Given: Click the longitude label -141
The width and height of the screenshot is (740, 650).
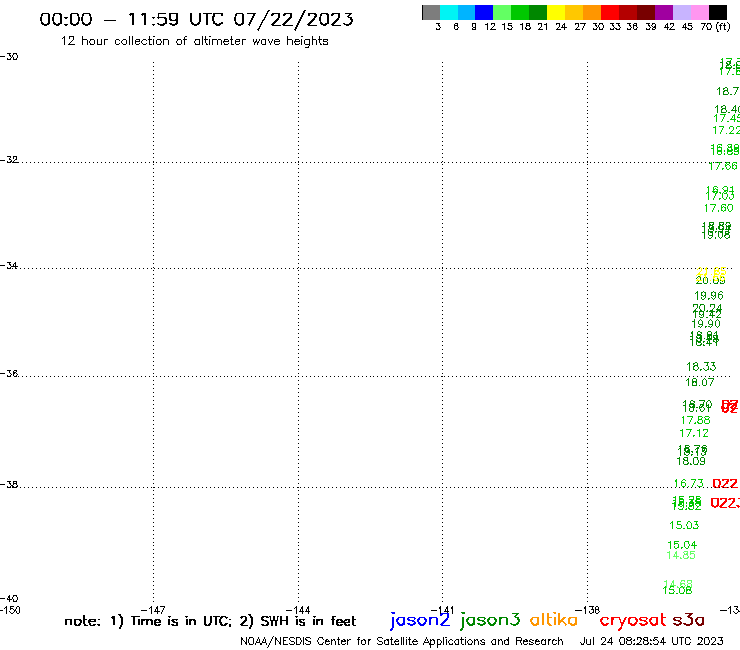Looking at the screenshot, I should click(x=442, y=610).
